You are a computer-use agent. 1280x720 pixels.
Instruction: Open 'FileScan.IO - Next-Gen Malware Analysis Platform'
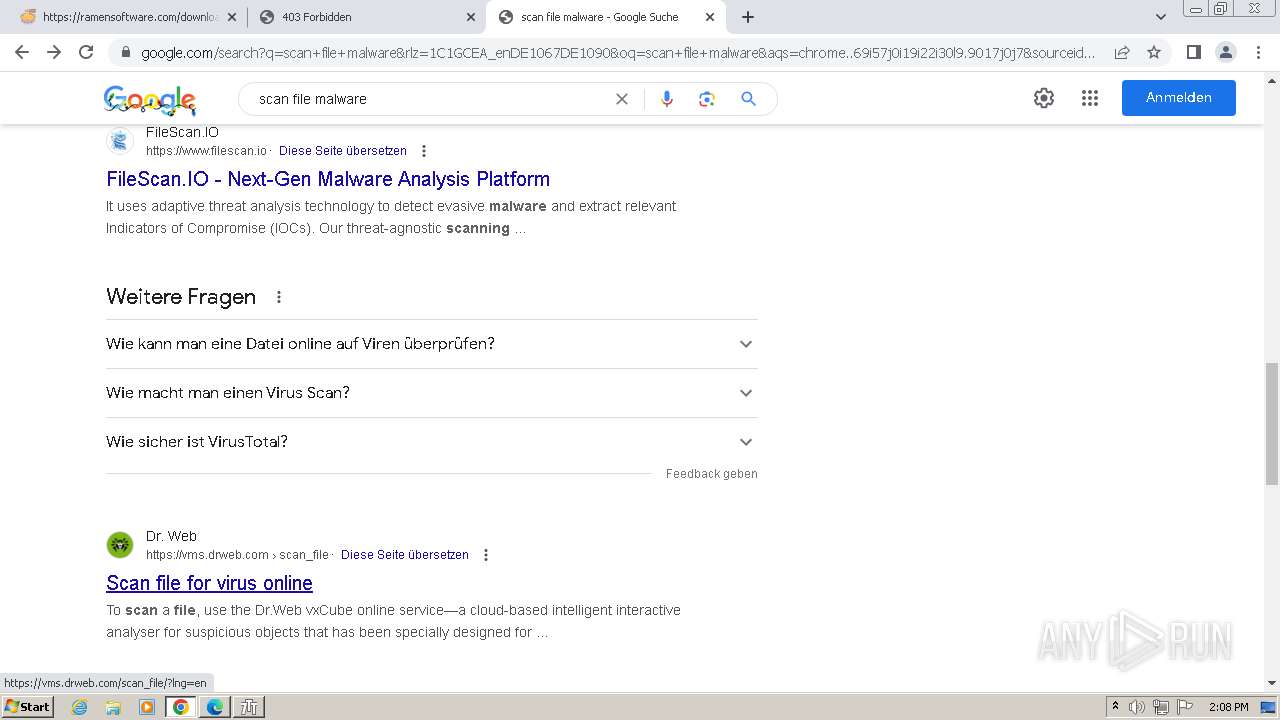(x=328, y=179)
